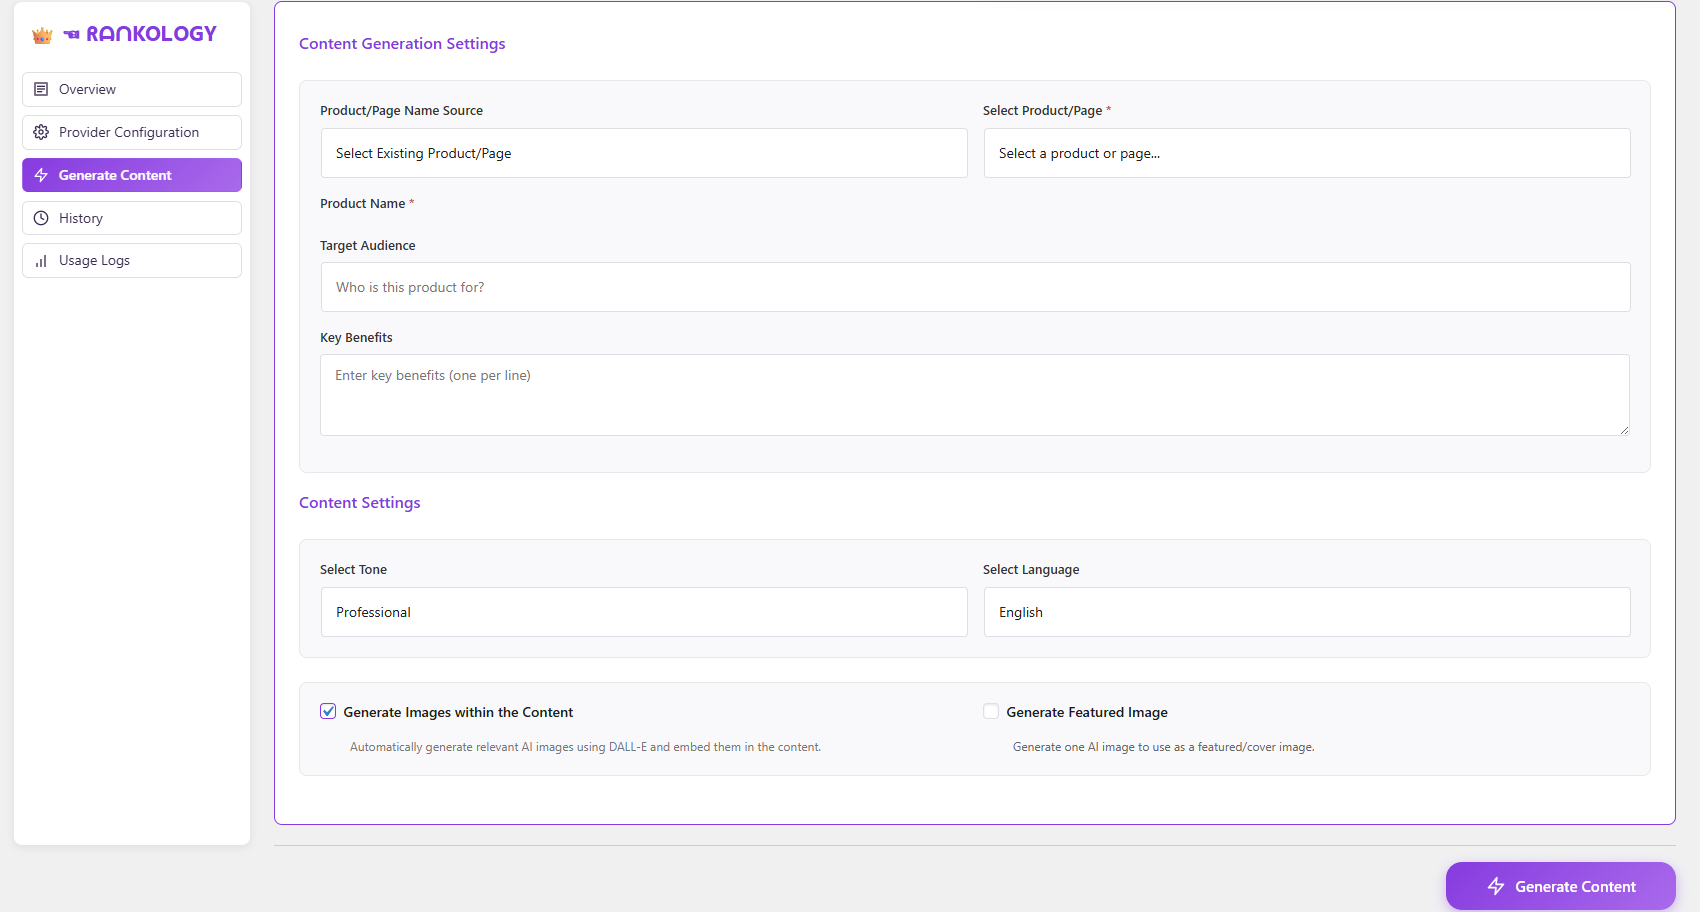
Task: Open the Provider Configuration page
Action: coord(129,132)
